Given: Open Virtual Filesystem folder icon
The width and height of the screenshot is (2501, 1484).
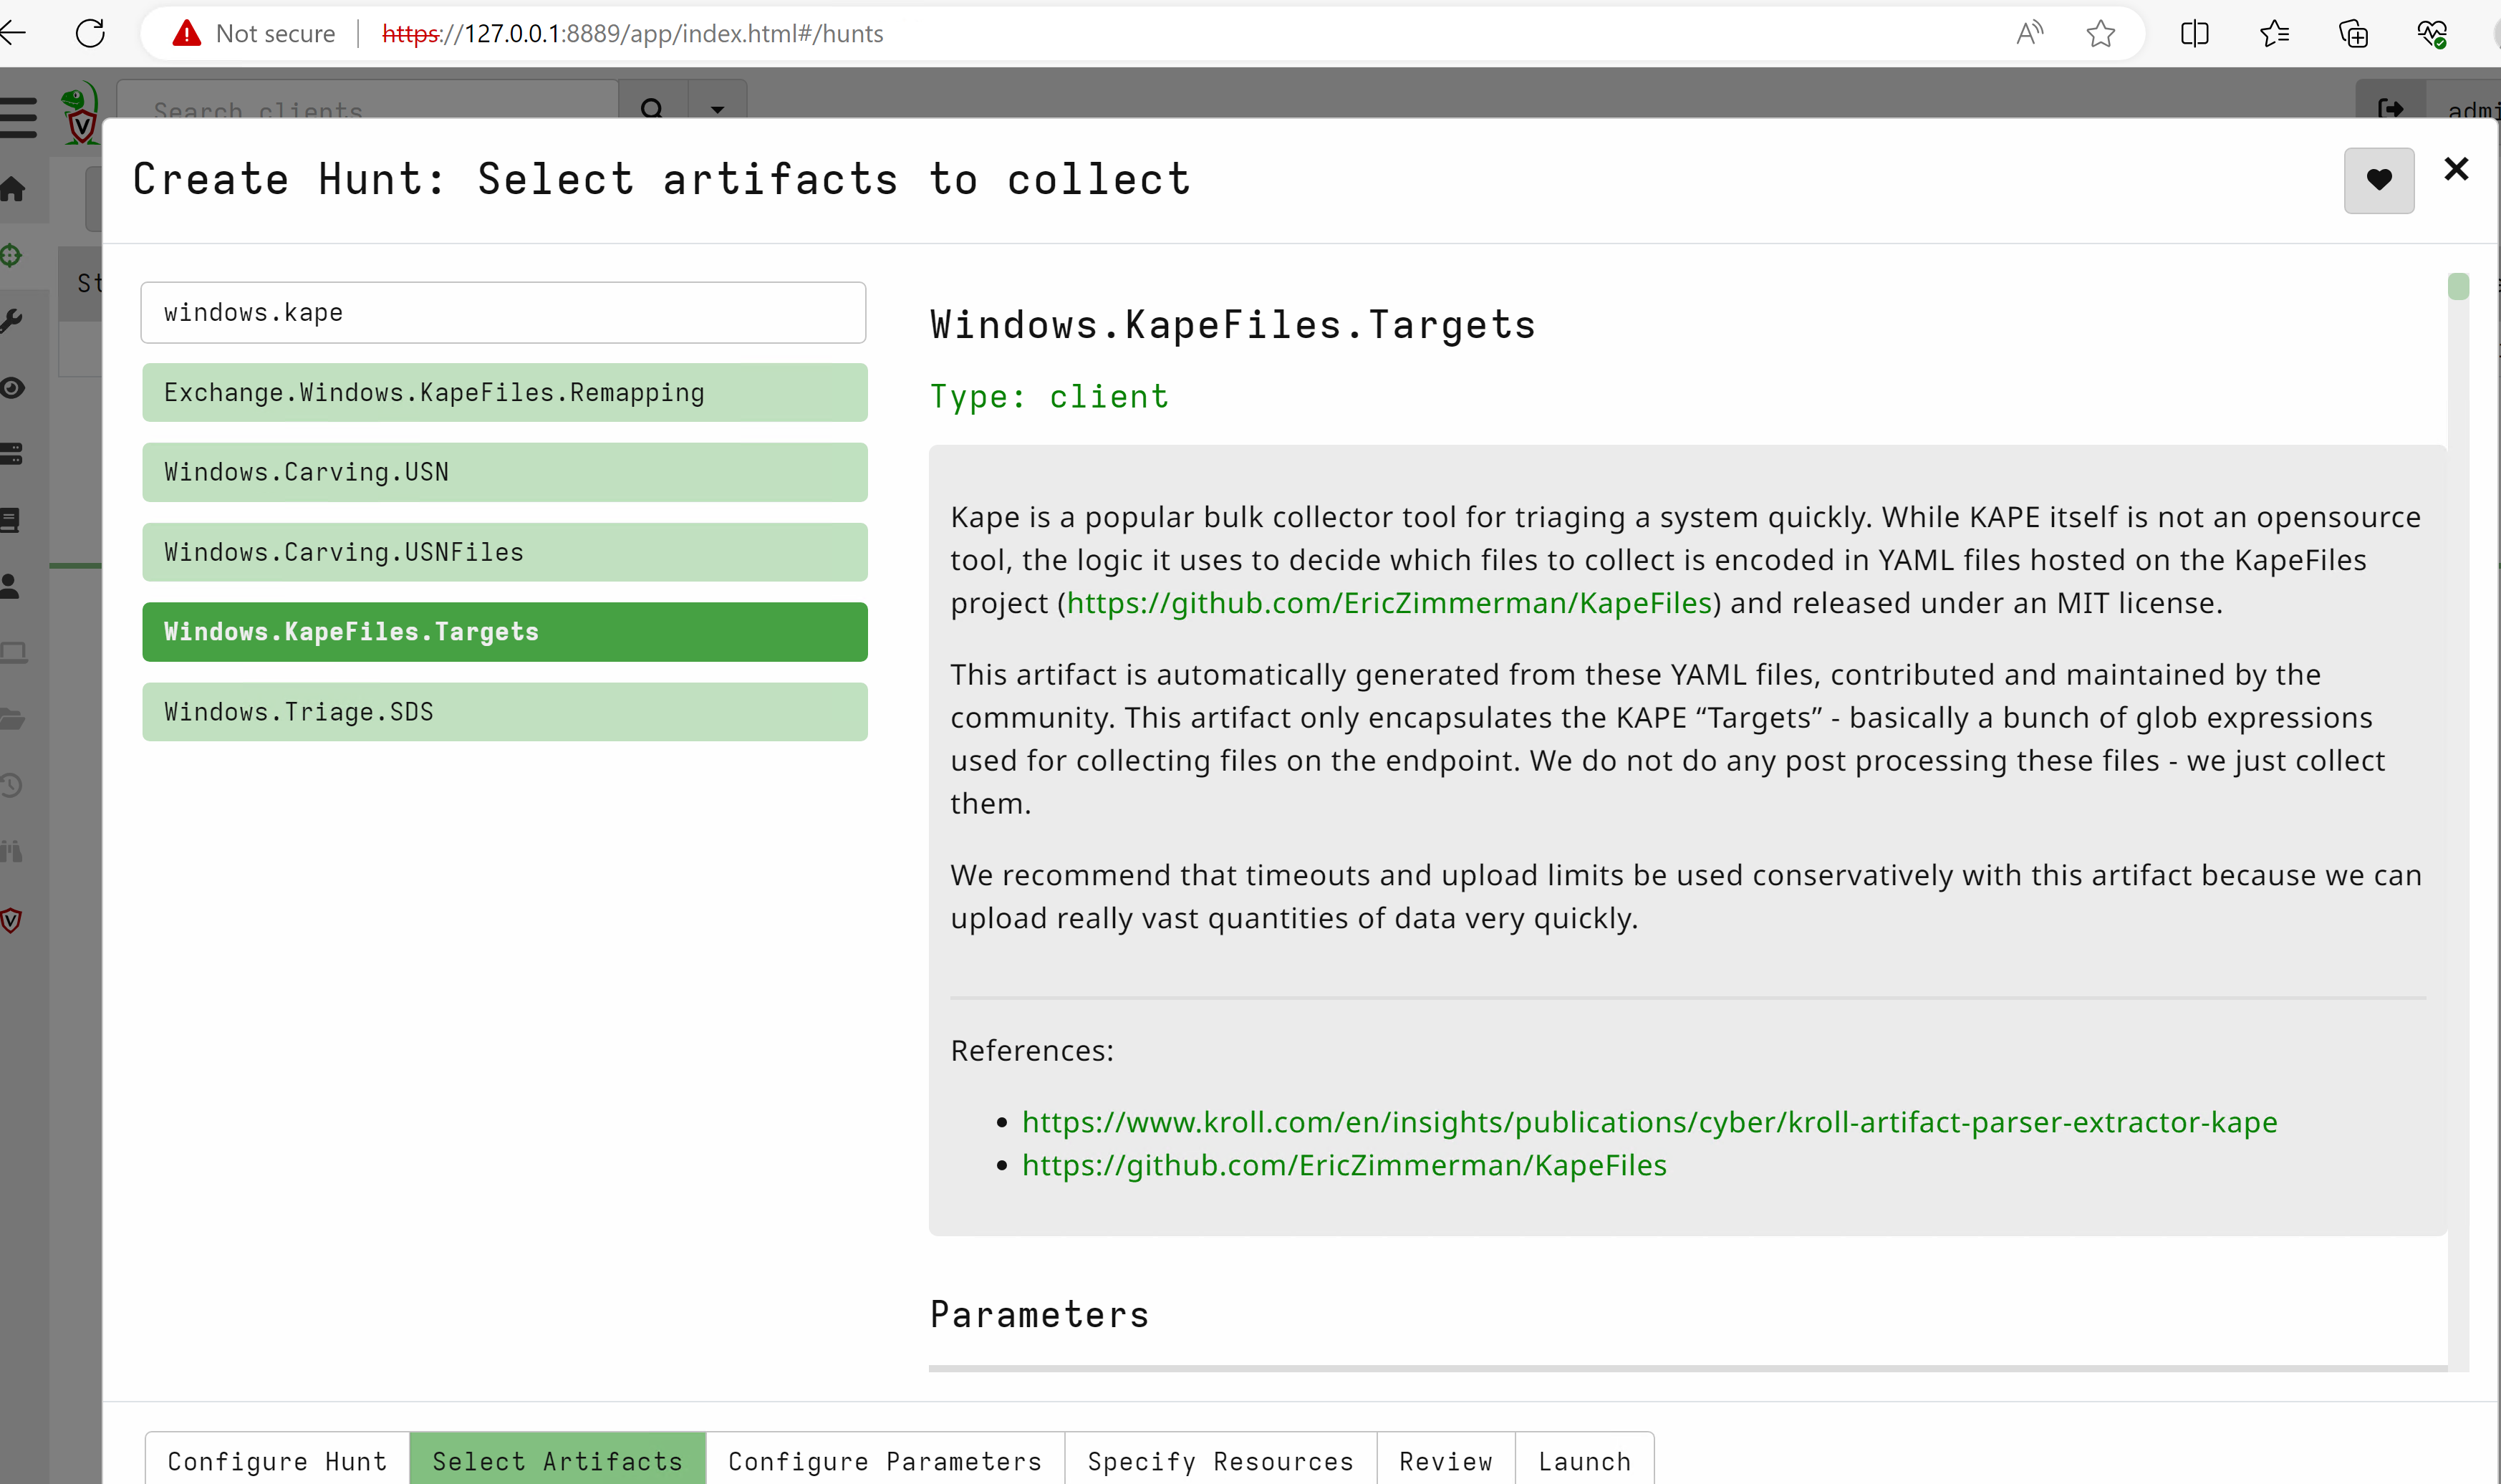Looking at the screenshot, I should 12,718.
